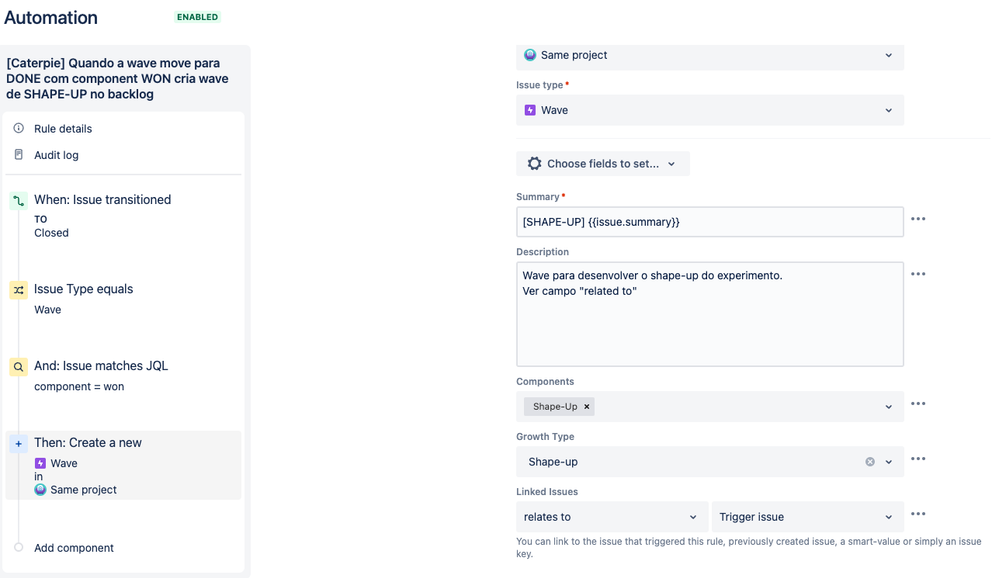
Task: Open the Trigger issue dropdown
Action: coord(808,517)
